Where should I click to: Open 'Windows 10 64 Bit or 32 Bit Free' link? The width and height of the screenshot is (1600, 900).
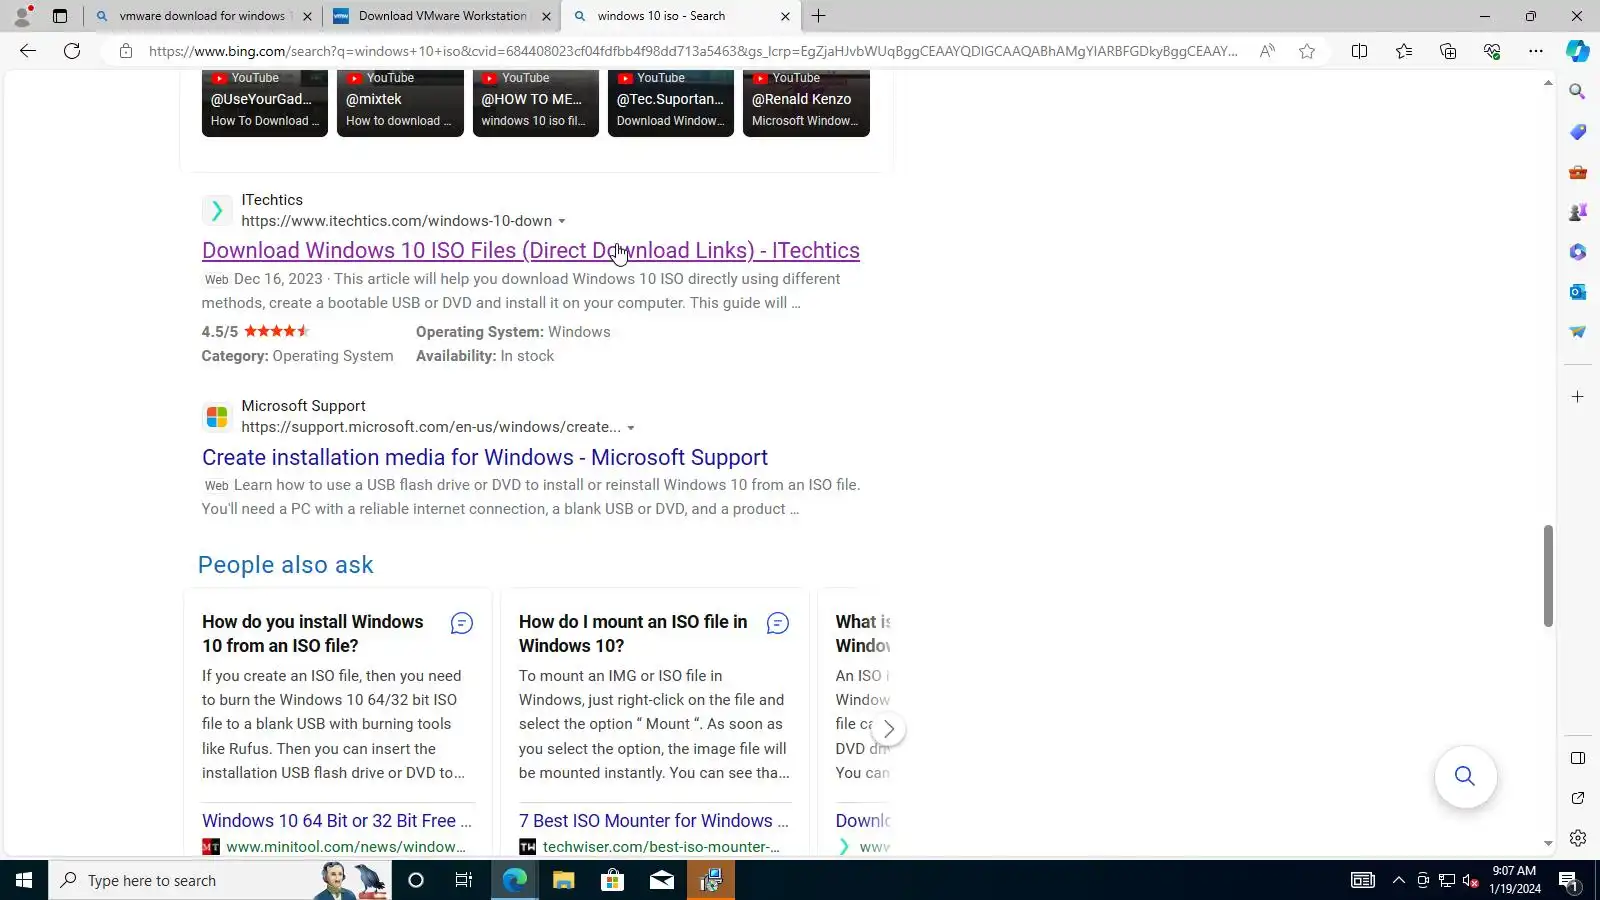coord(337,821)
